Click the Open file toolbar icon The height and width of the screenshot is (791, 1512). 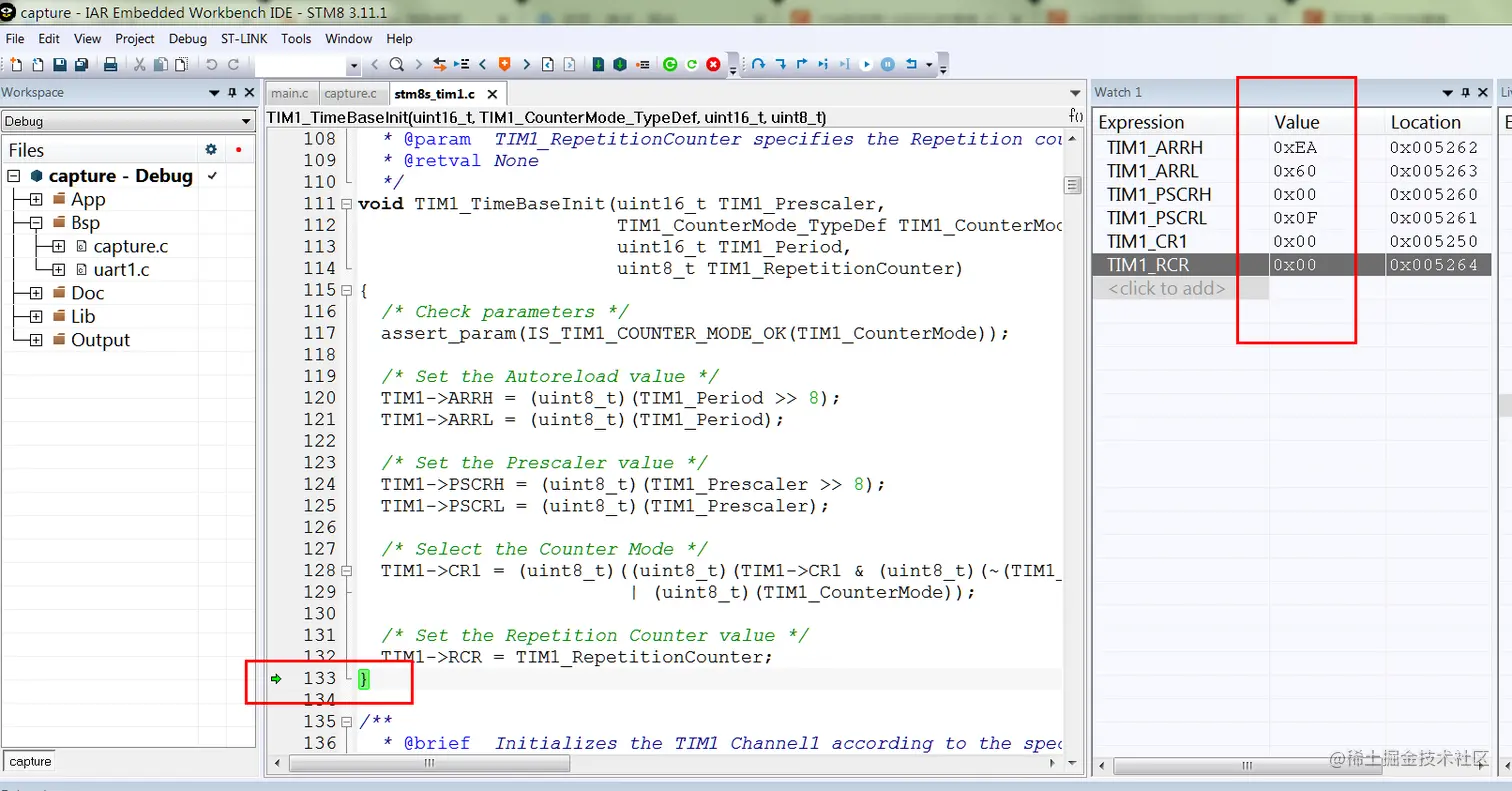37,64
